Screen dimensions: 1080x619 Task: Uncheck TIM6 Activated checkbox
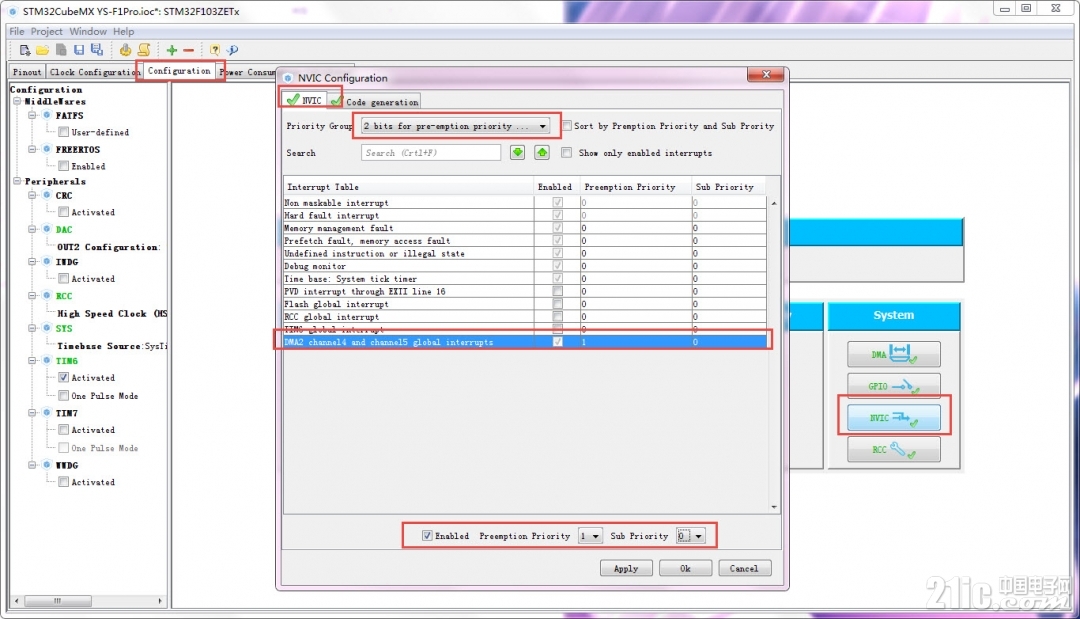(63, 377)
